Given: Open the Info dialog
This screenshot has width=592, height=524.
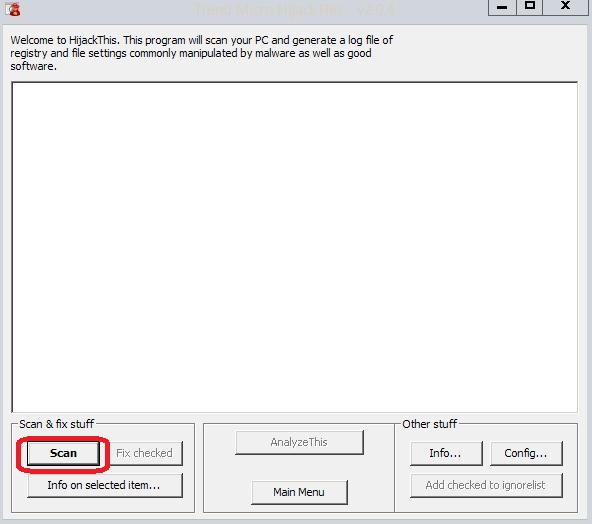Looking at the screenshot, I should 446,453.
